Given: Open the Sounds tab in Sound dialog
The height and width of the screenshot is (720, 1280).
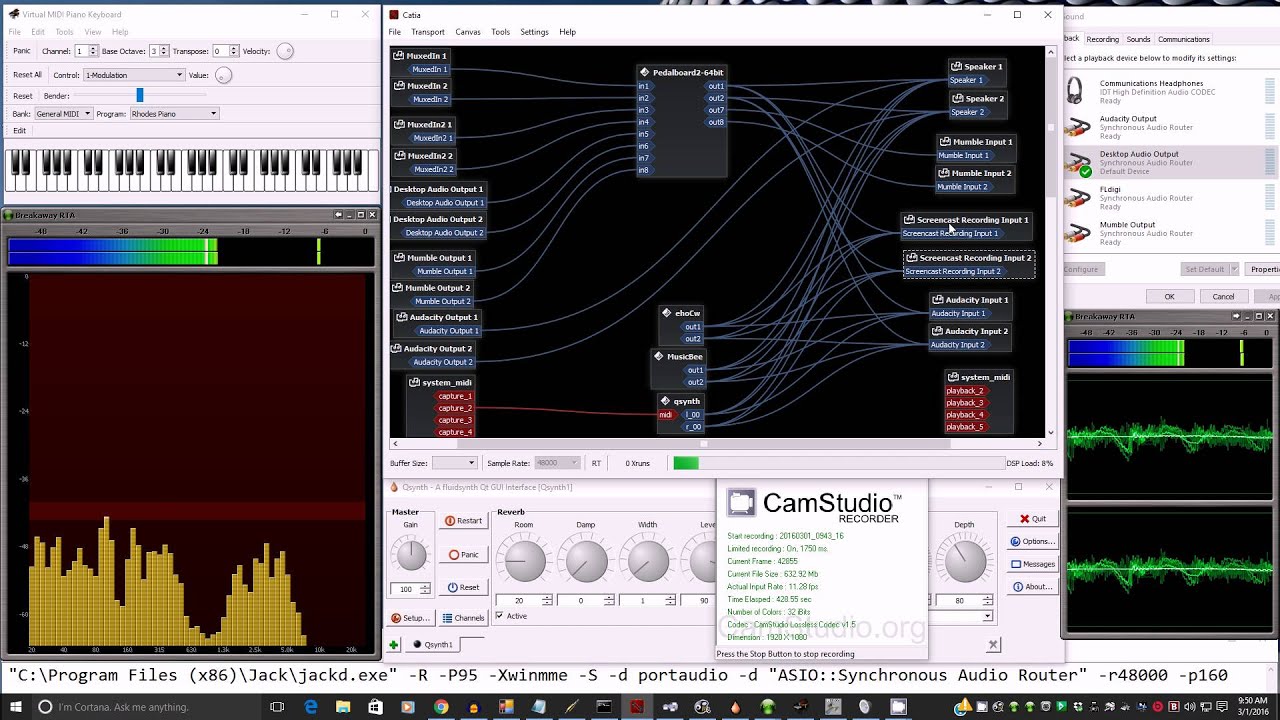Looking at the screenshot, I should coord(1138,39).
